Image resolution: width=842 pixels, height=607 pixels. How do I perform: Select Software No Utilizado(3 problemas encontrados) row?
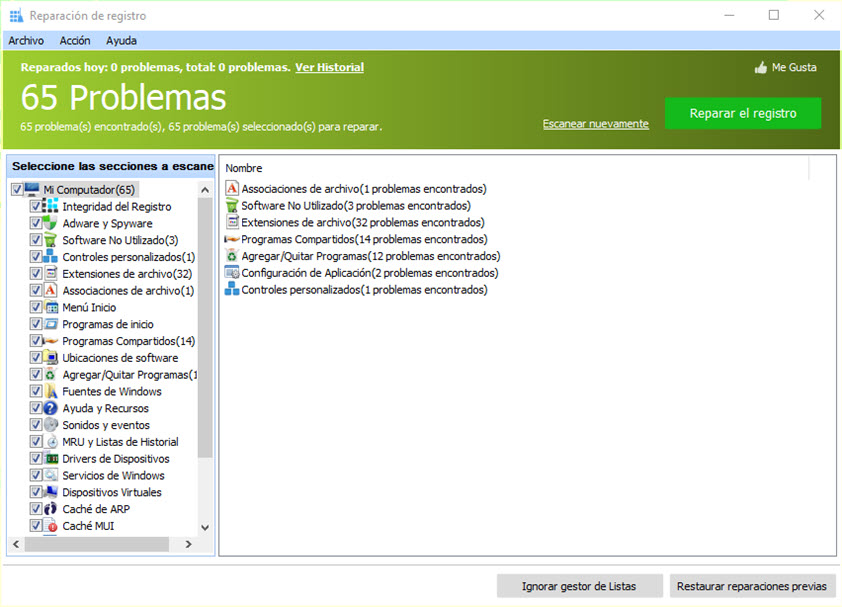(x=348, y=205)
